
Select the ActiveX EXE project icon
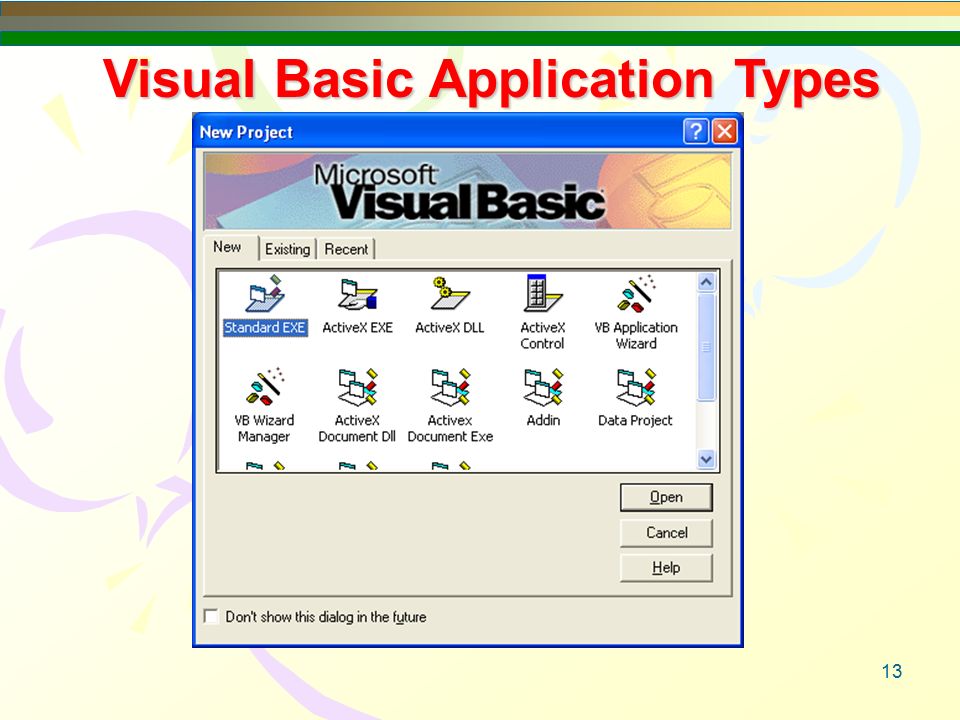tap(358, 294)
